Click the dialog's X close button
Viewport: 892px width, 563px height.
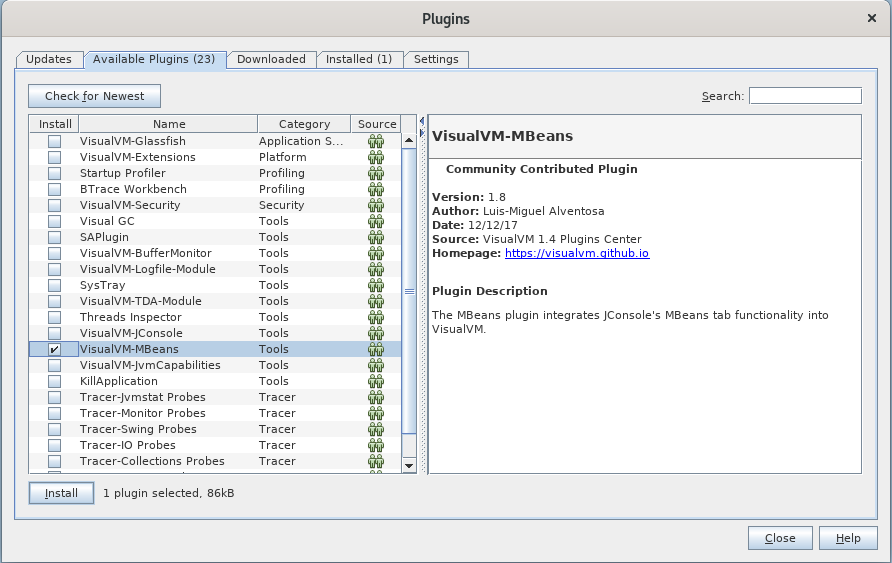pos(872,18)
